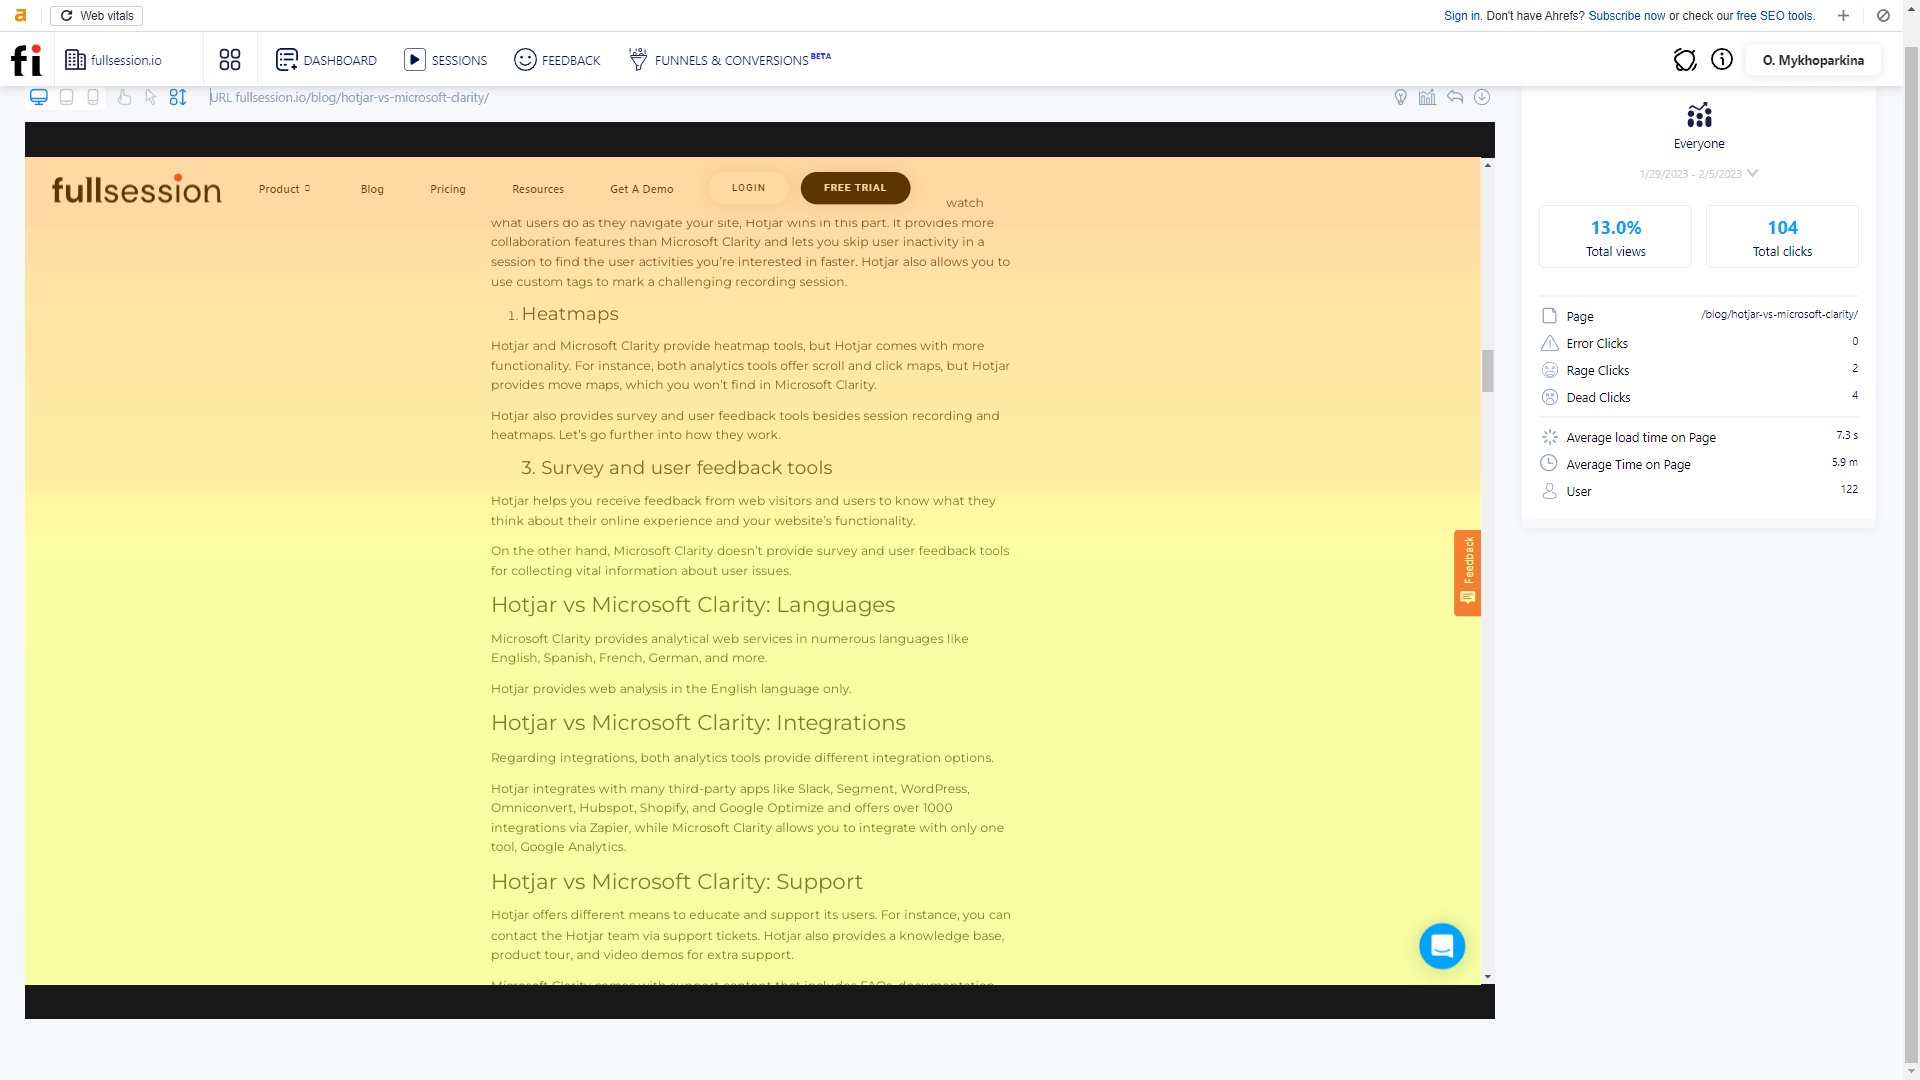
Task: Switch to the scroll map icon
Action: (178, 97)
